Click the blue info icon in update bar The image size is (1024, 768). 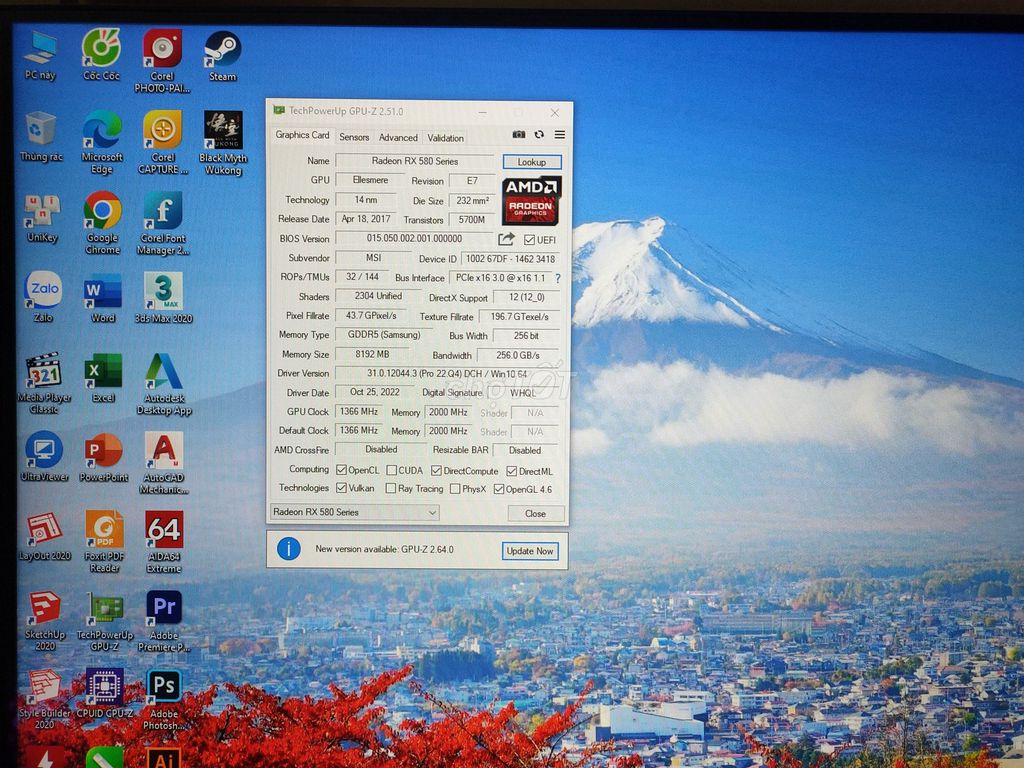click(287, 549)
